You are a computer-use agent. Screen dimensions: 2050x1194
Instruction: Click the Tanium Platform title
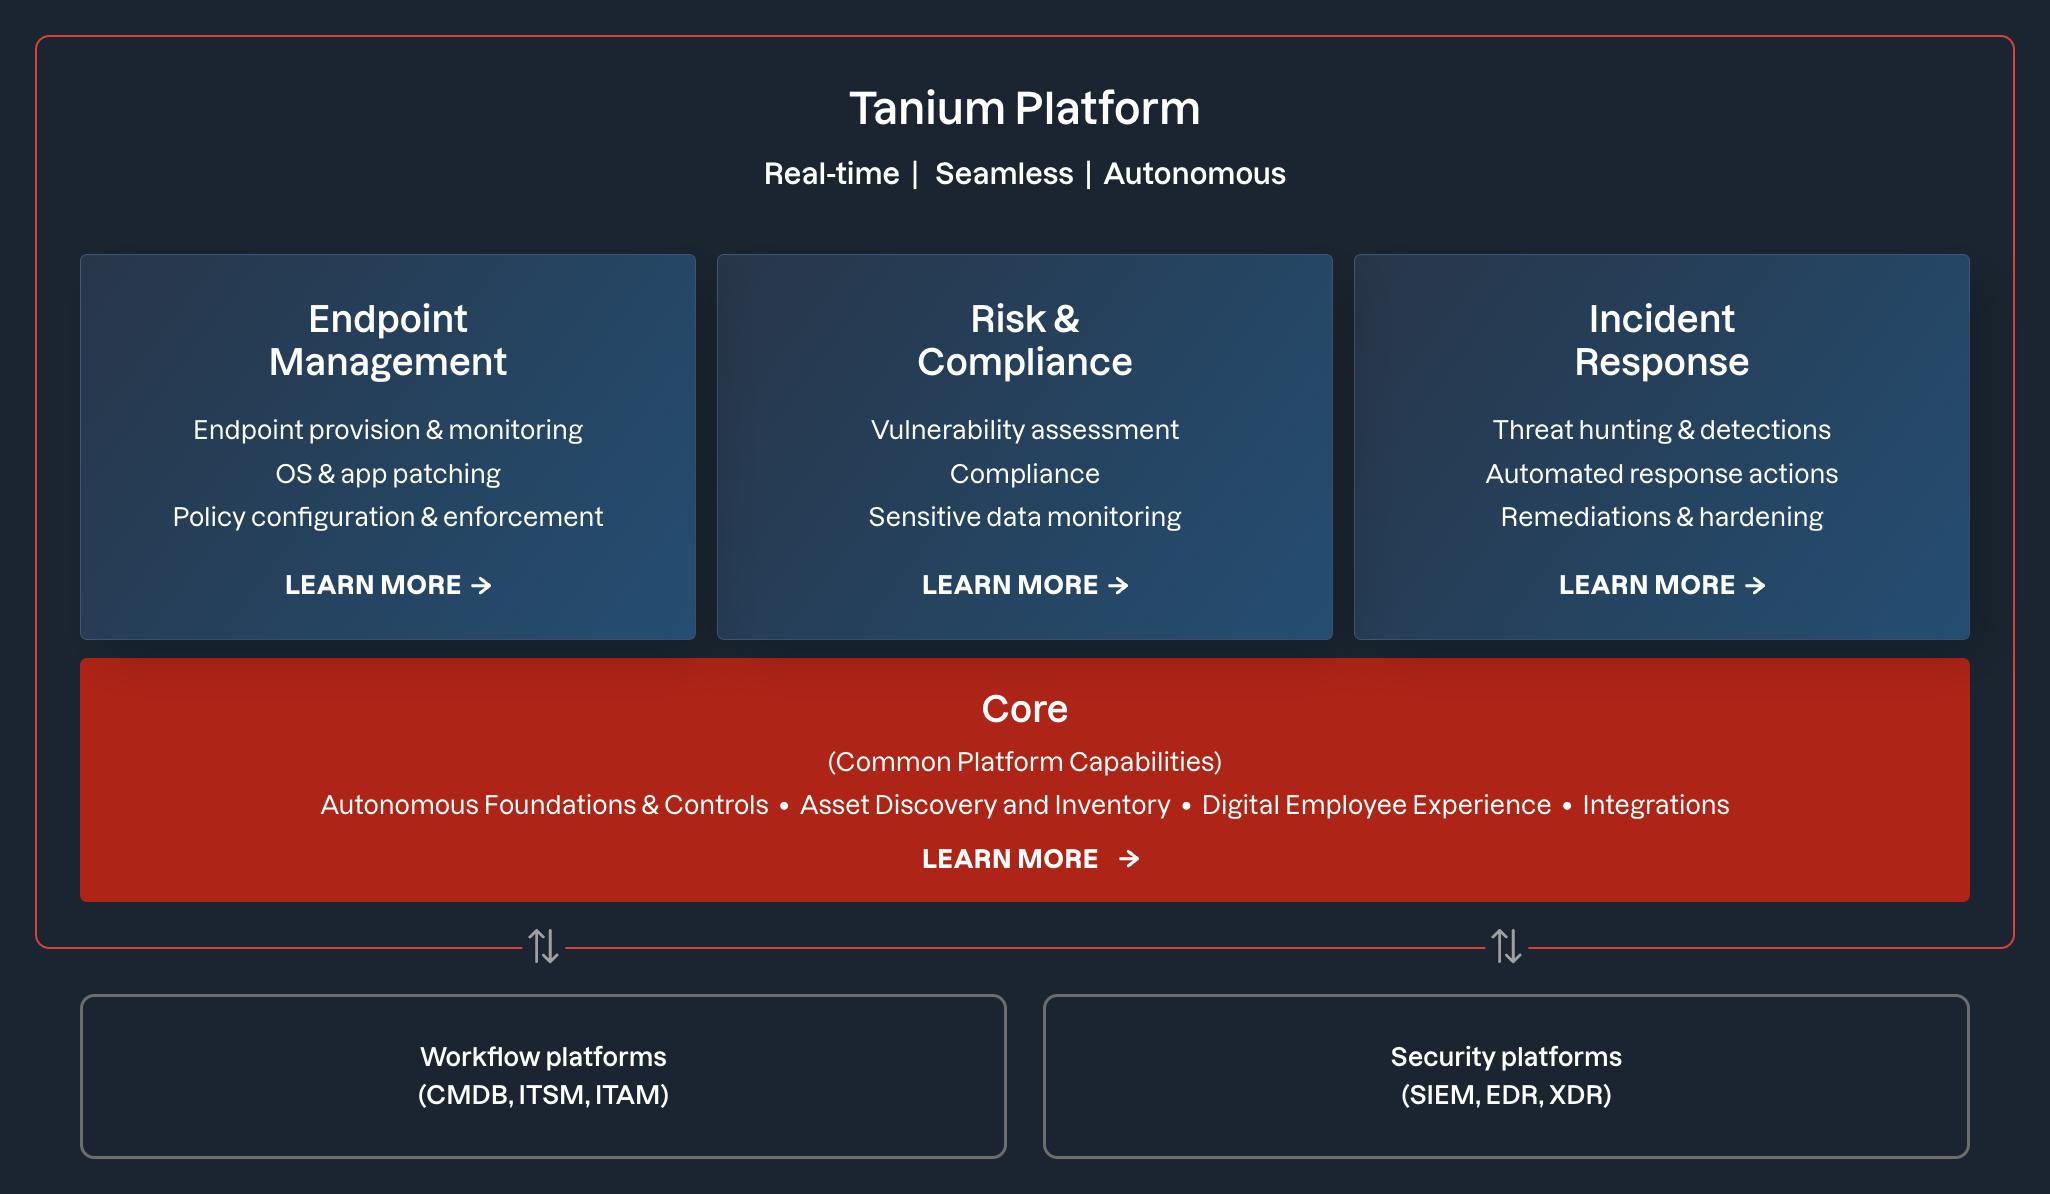(1025, 108)
